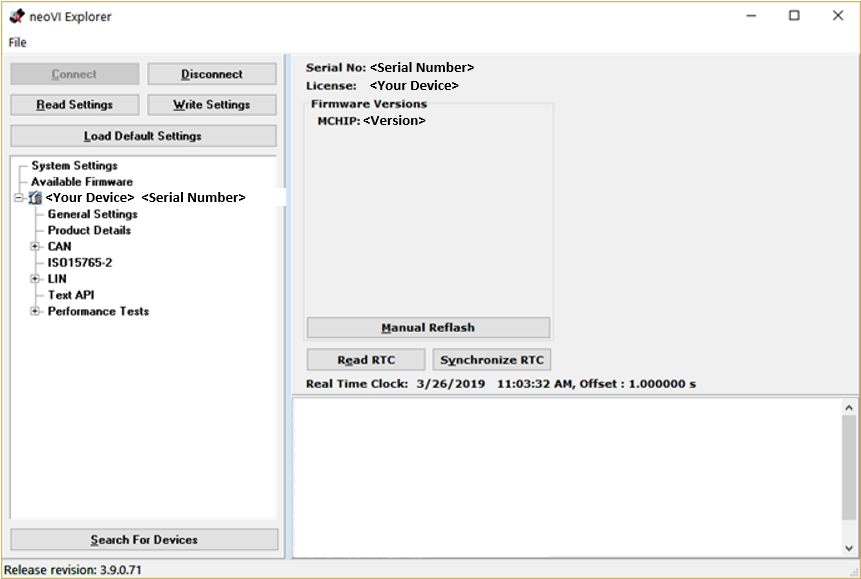Click the Read Settings button
Screen dimensions: 861x579
pyautogui.click(x=75, y=104)
